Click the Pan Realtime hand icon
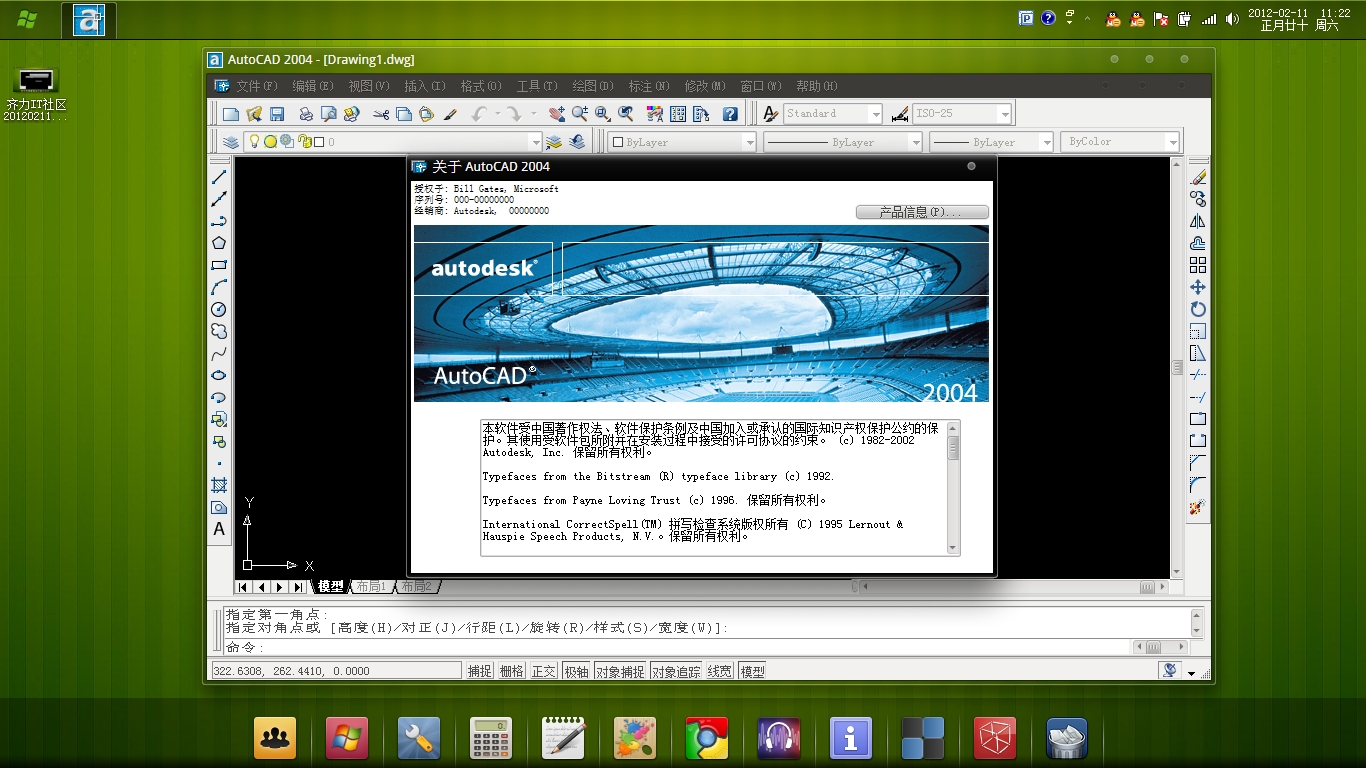 tap(557, 114)
